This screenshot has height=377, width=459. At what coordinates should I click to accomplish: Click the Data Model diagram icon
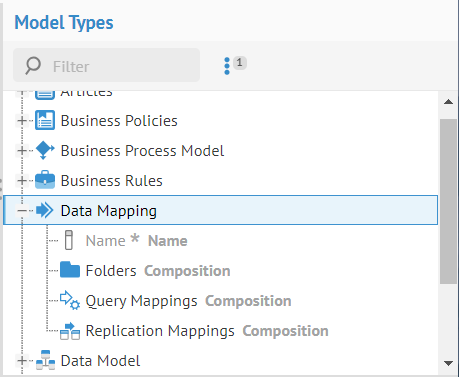tap(45, 360)
